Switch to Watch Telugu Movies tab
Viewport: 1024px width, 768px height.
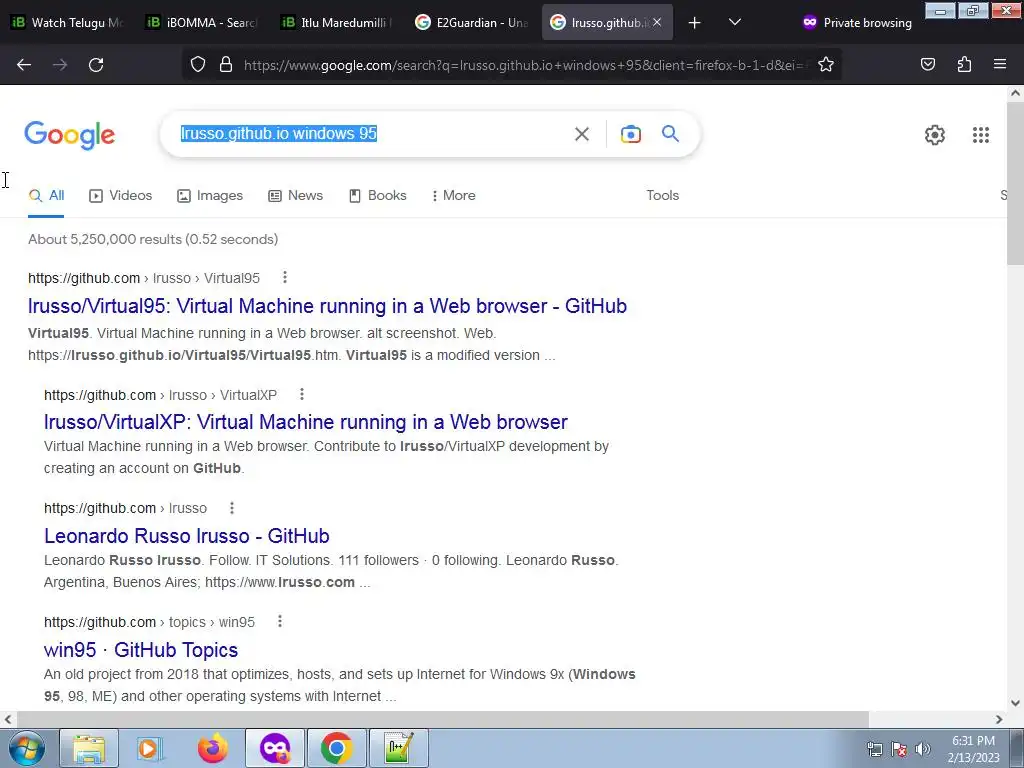[68, 22]
